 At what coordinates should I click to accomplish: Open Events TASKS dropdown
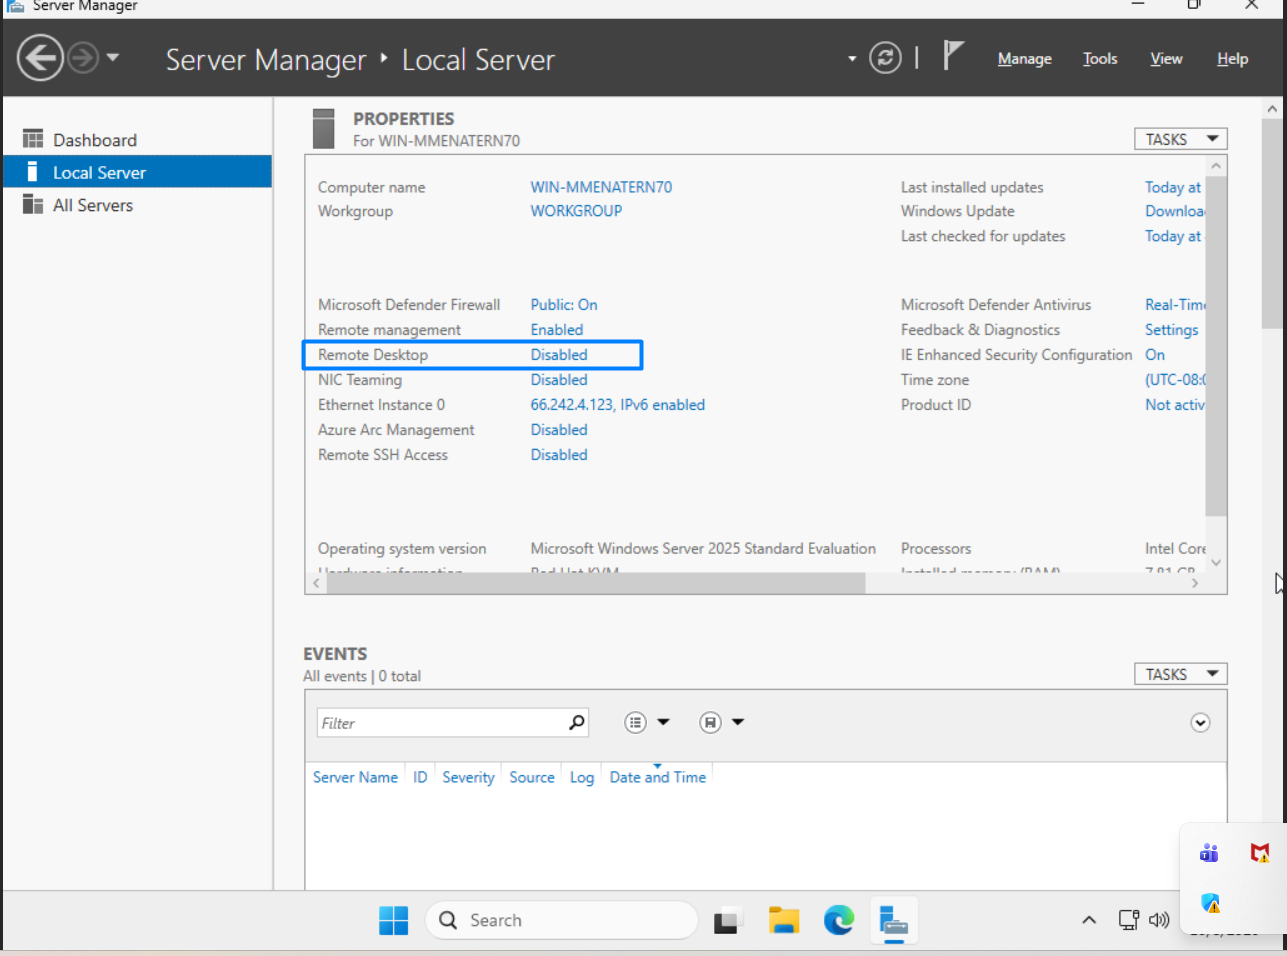[x=1180, y=674]
